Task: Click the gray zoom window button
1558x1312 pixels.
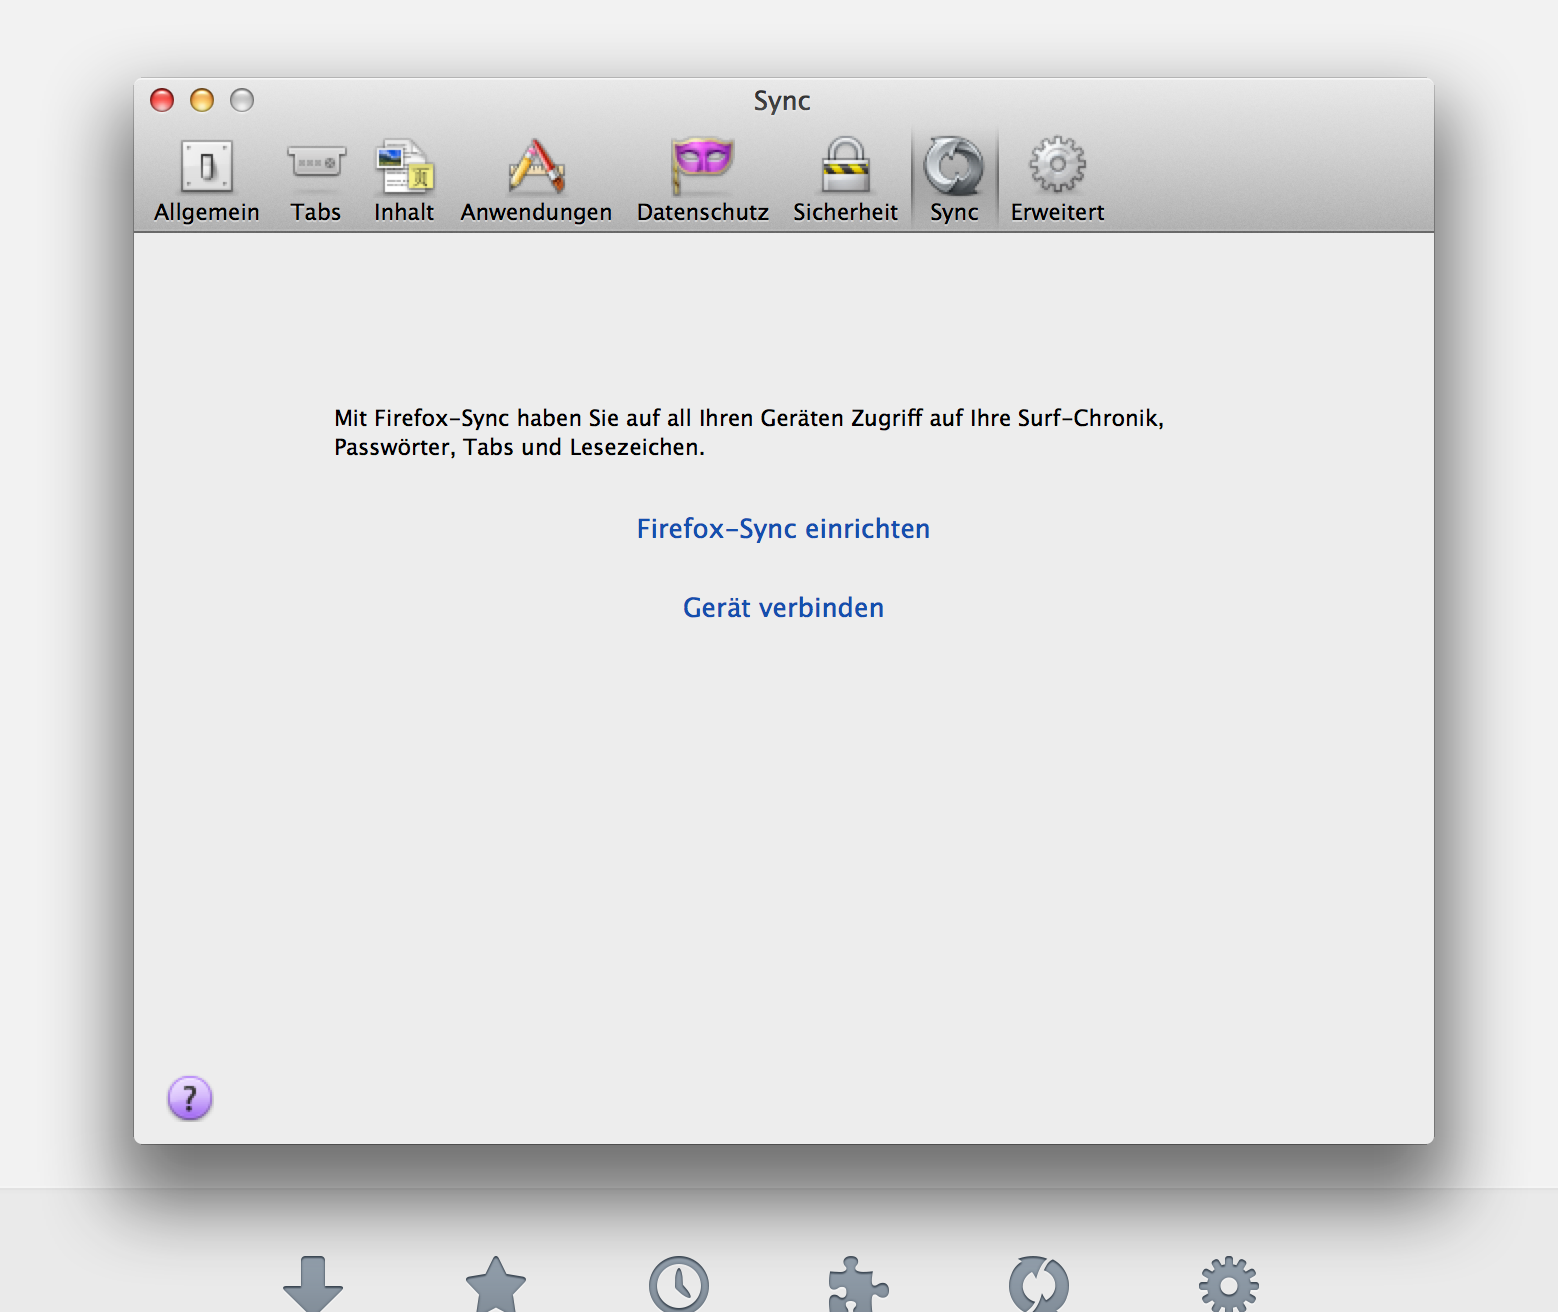Action: coord(242,100)
